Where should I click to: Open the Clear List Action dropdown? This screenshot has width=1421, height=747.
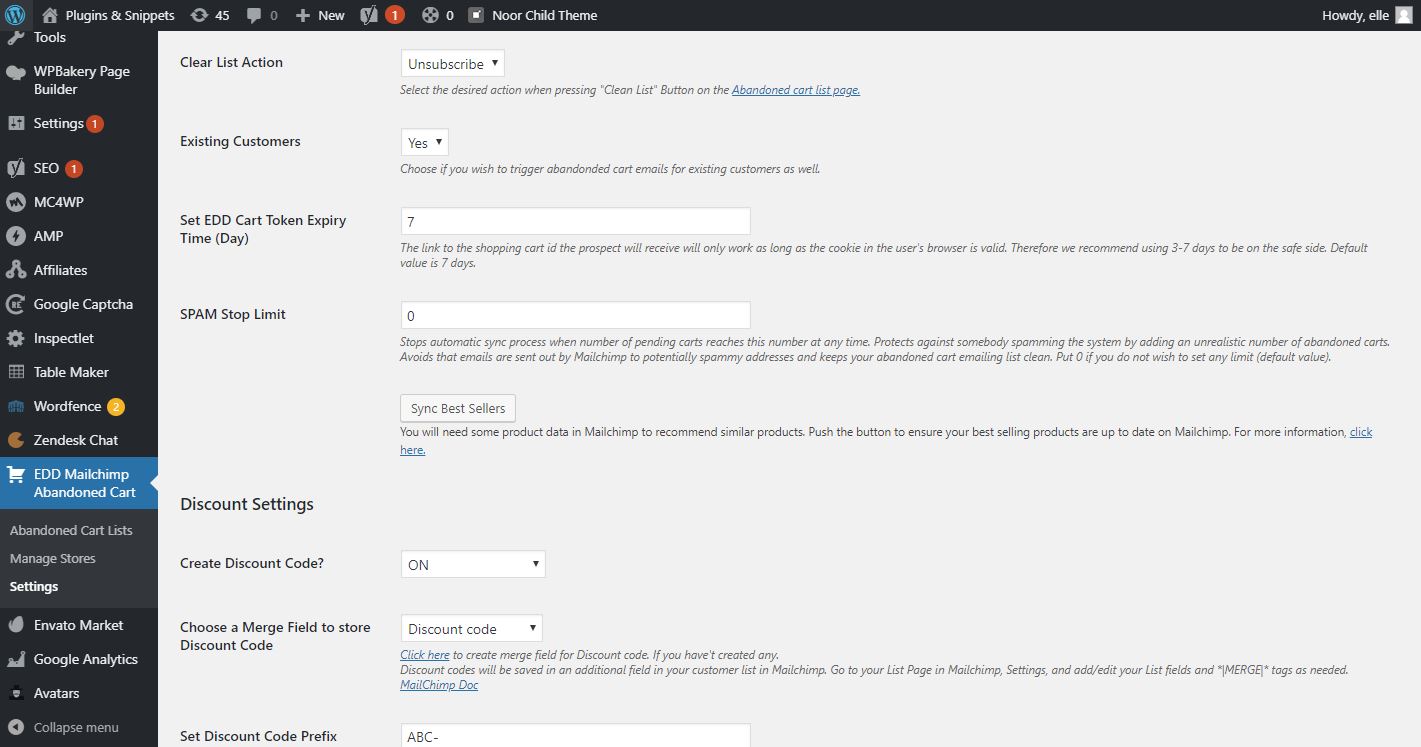[452, 63]
